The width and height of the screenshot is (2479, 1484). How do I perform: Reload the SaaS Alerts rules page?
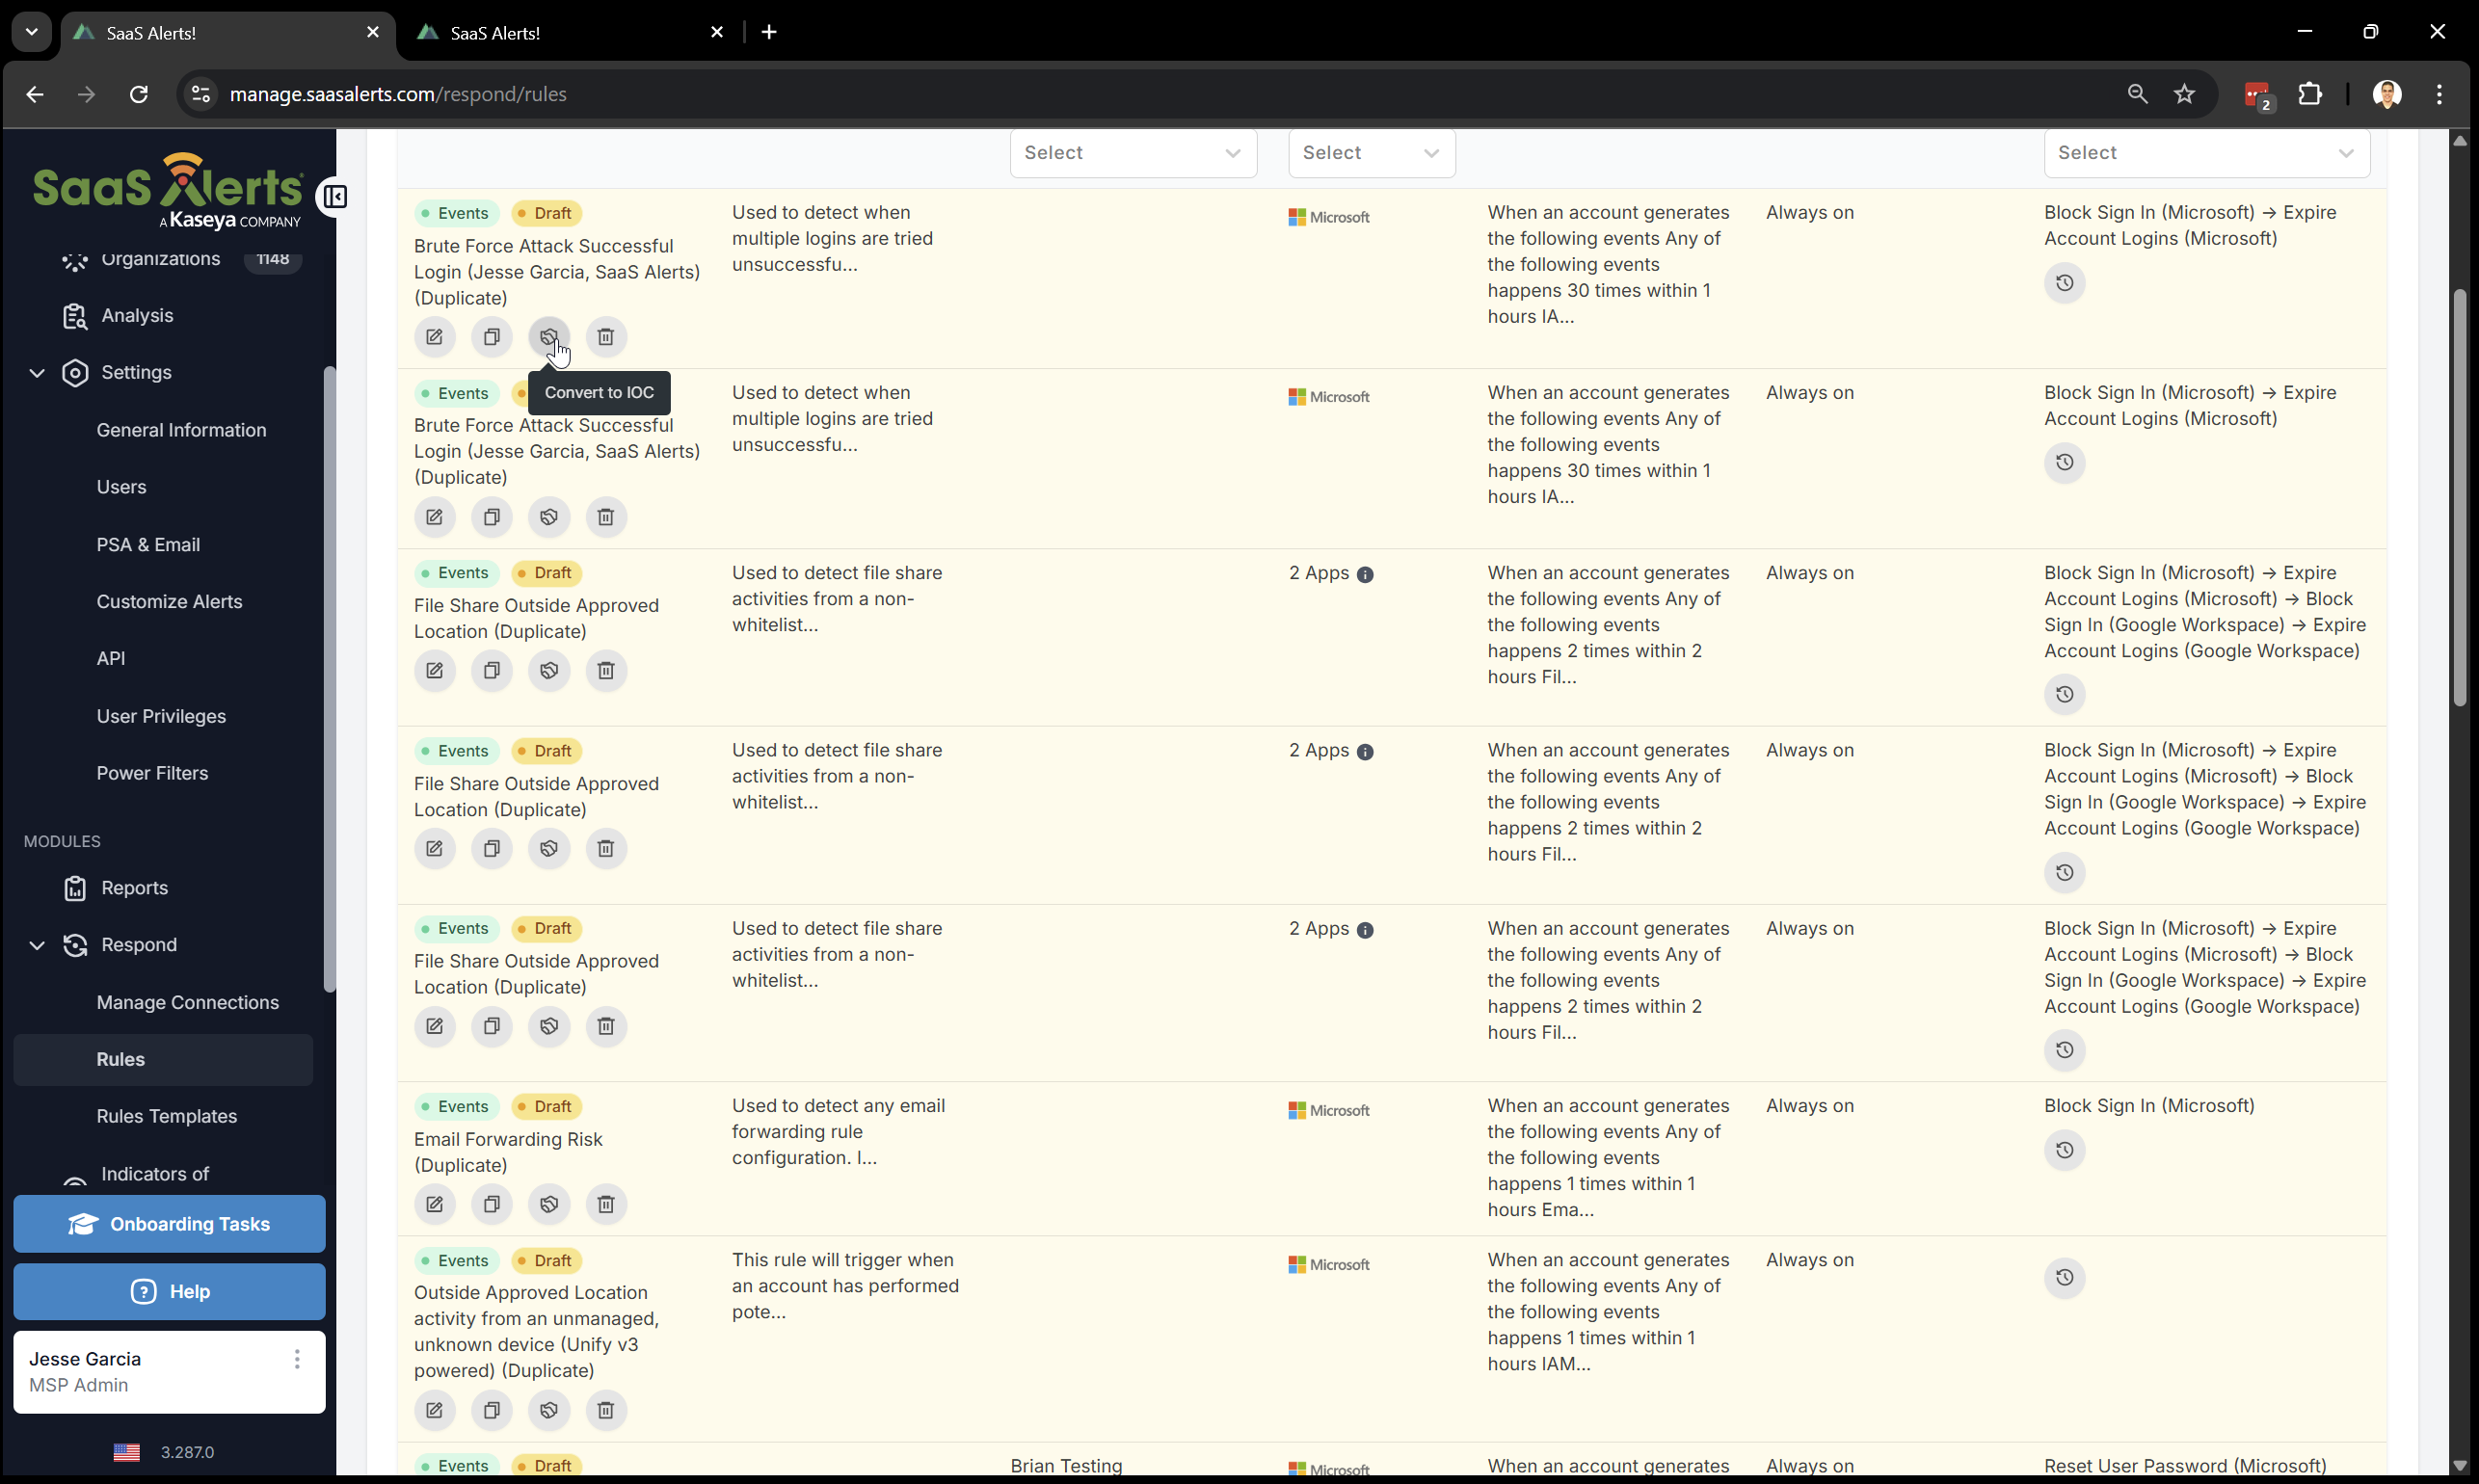pos(138,94)
